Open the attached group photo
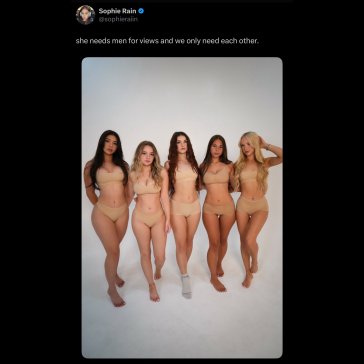Screen dimensions: 364x364 point(182,208)
